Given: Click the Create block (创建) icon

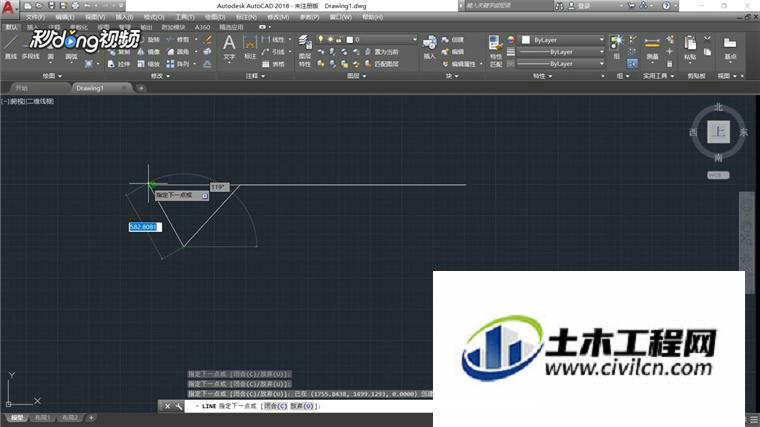Looking at the screenshot, I should pos(453,40).
